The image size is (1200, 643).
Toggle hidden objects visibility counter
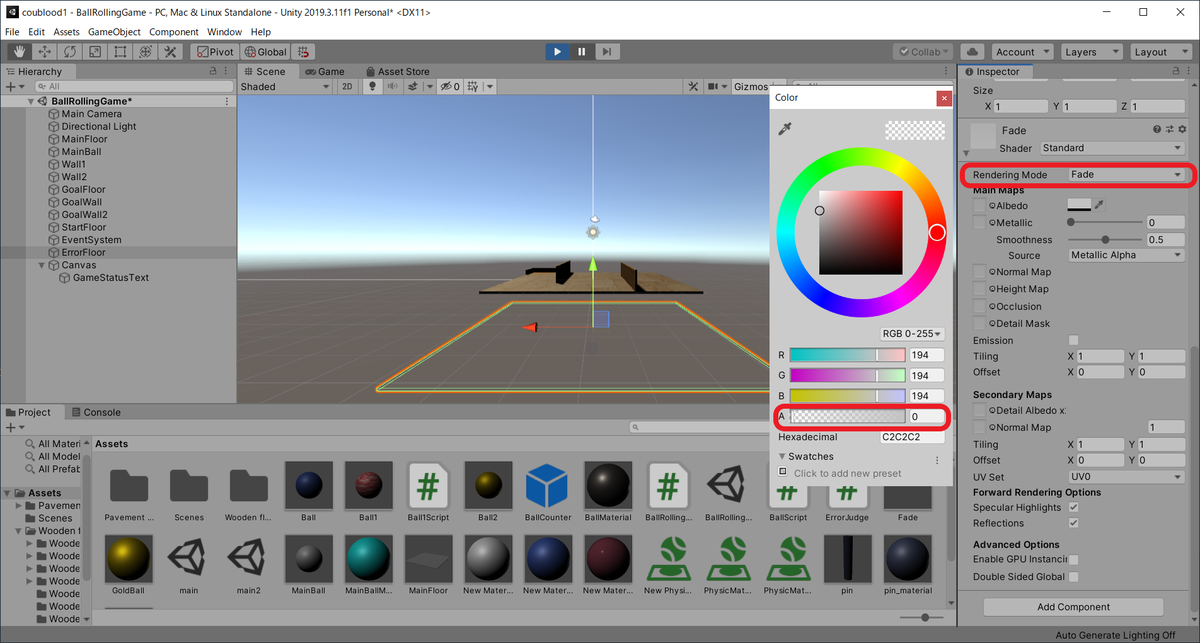(450, 87)
